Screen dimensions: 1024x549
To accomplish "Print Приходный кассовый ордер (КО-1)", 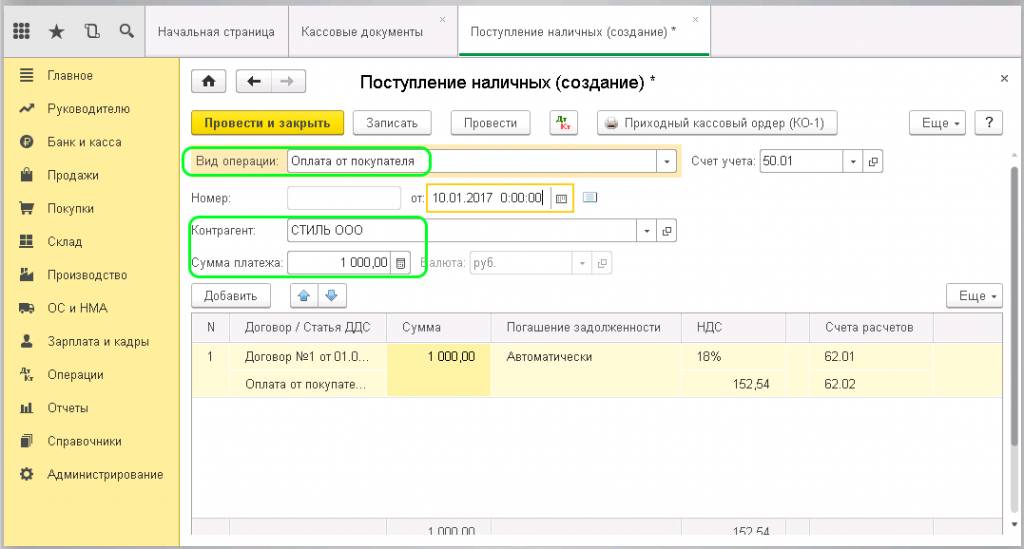I will click(717, 123).
